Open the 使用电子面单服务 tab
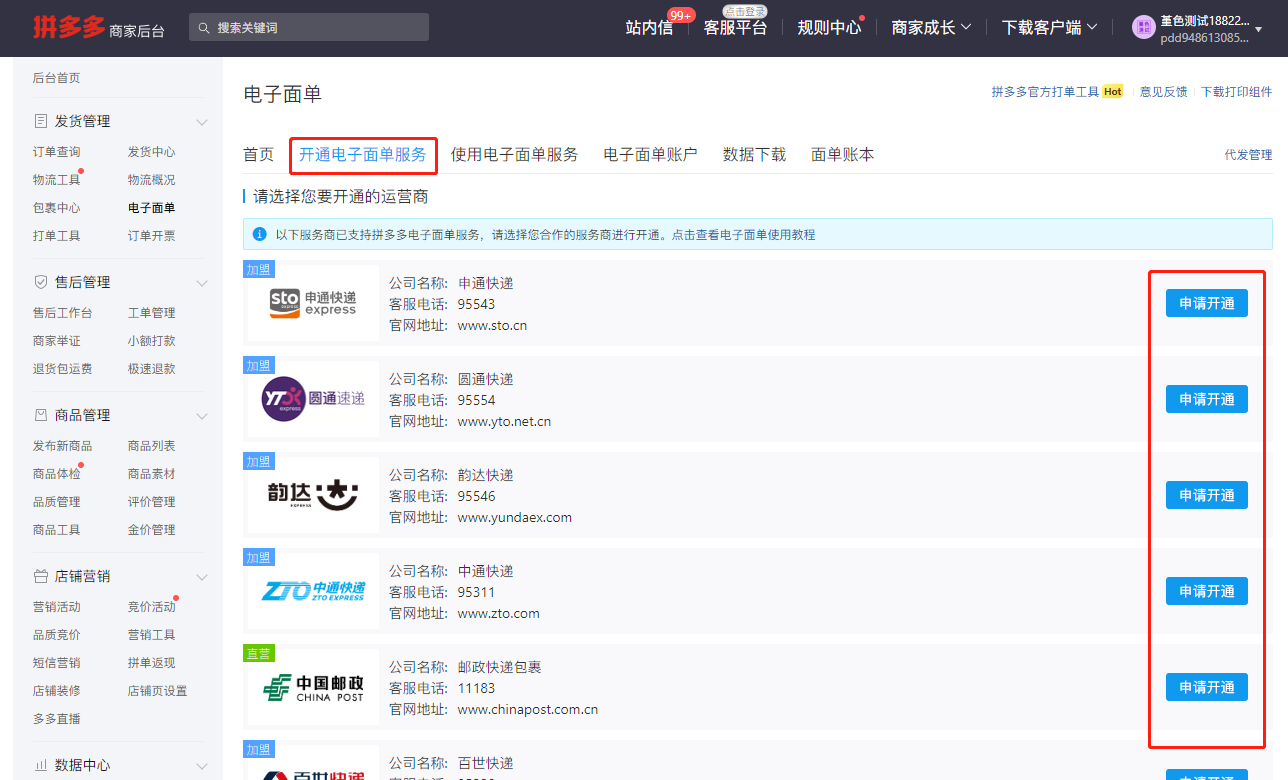This screenshot has width=1288, height=780. (514, 155)
